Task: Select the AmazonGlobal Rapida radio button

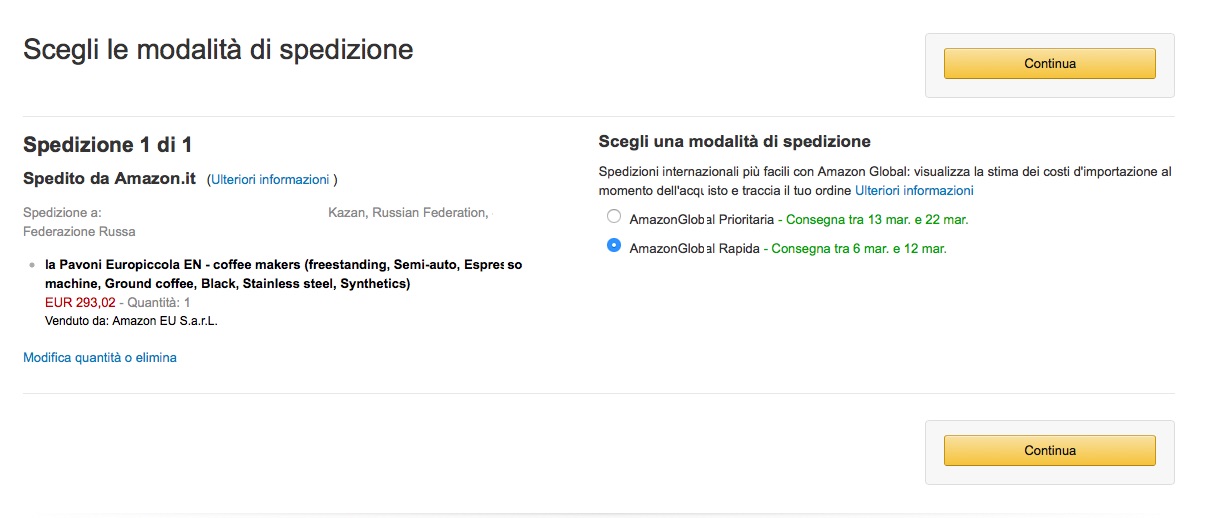Action: (614, 245)
